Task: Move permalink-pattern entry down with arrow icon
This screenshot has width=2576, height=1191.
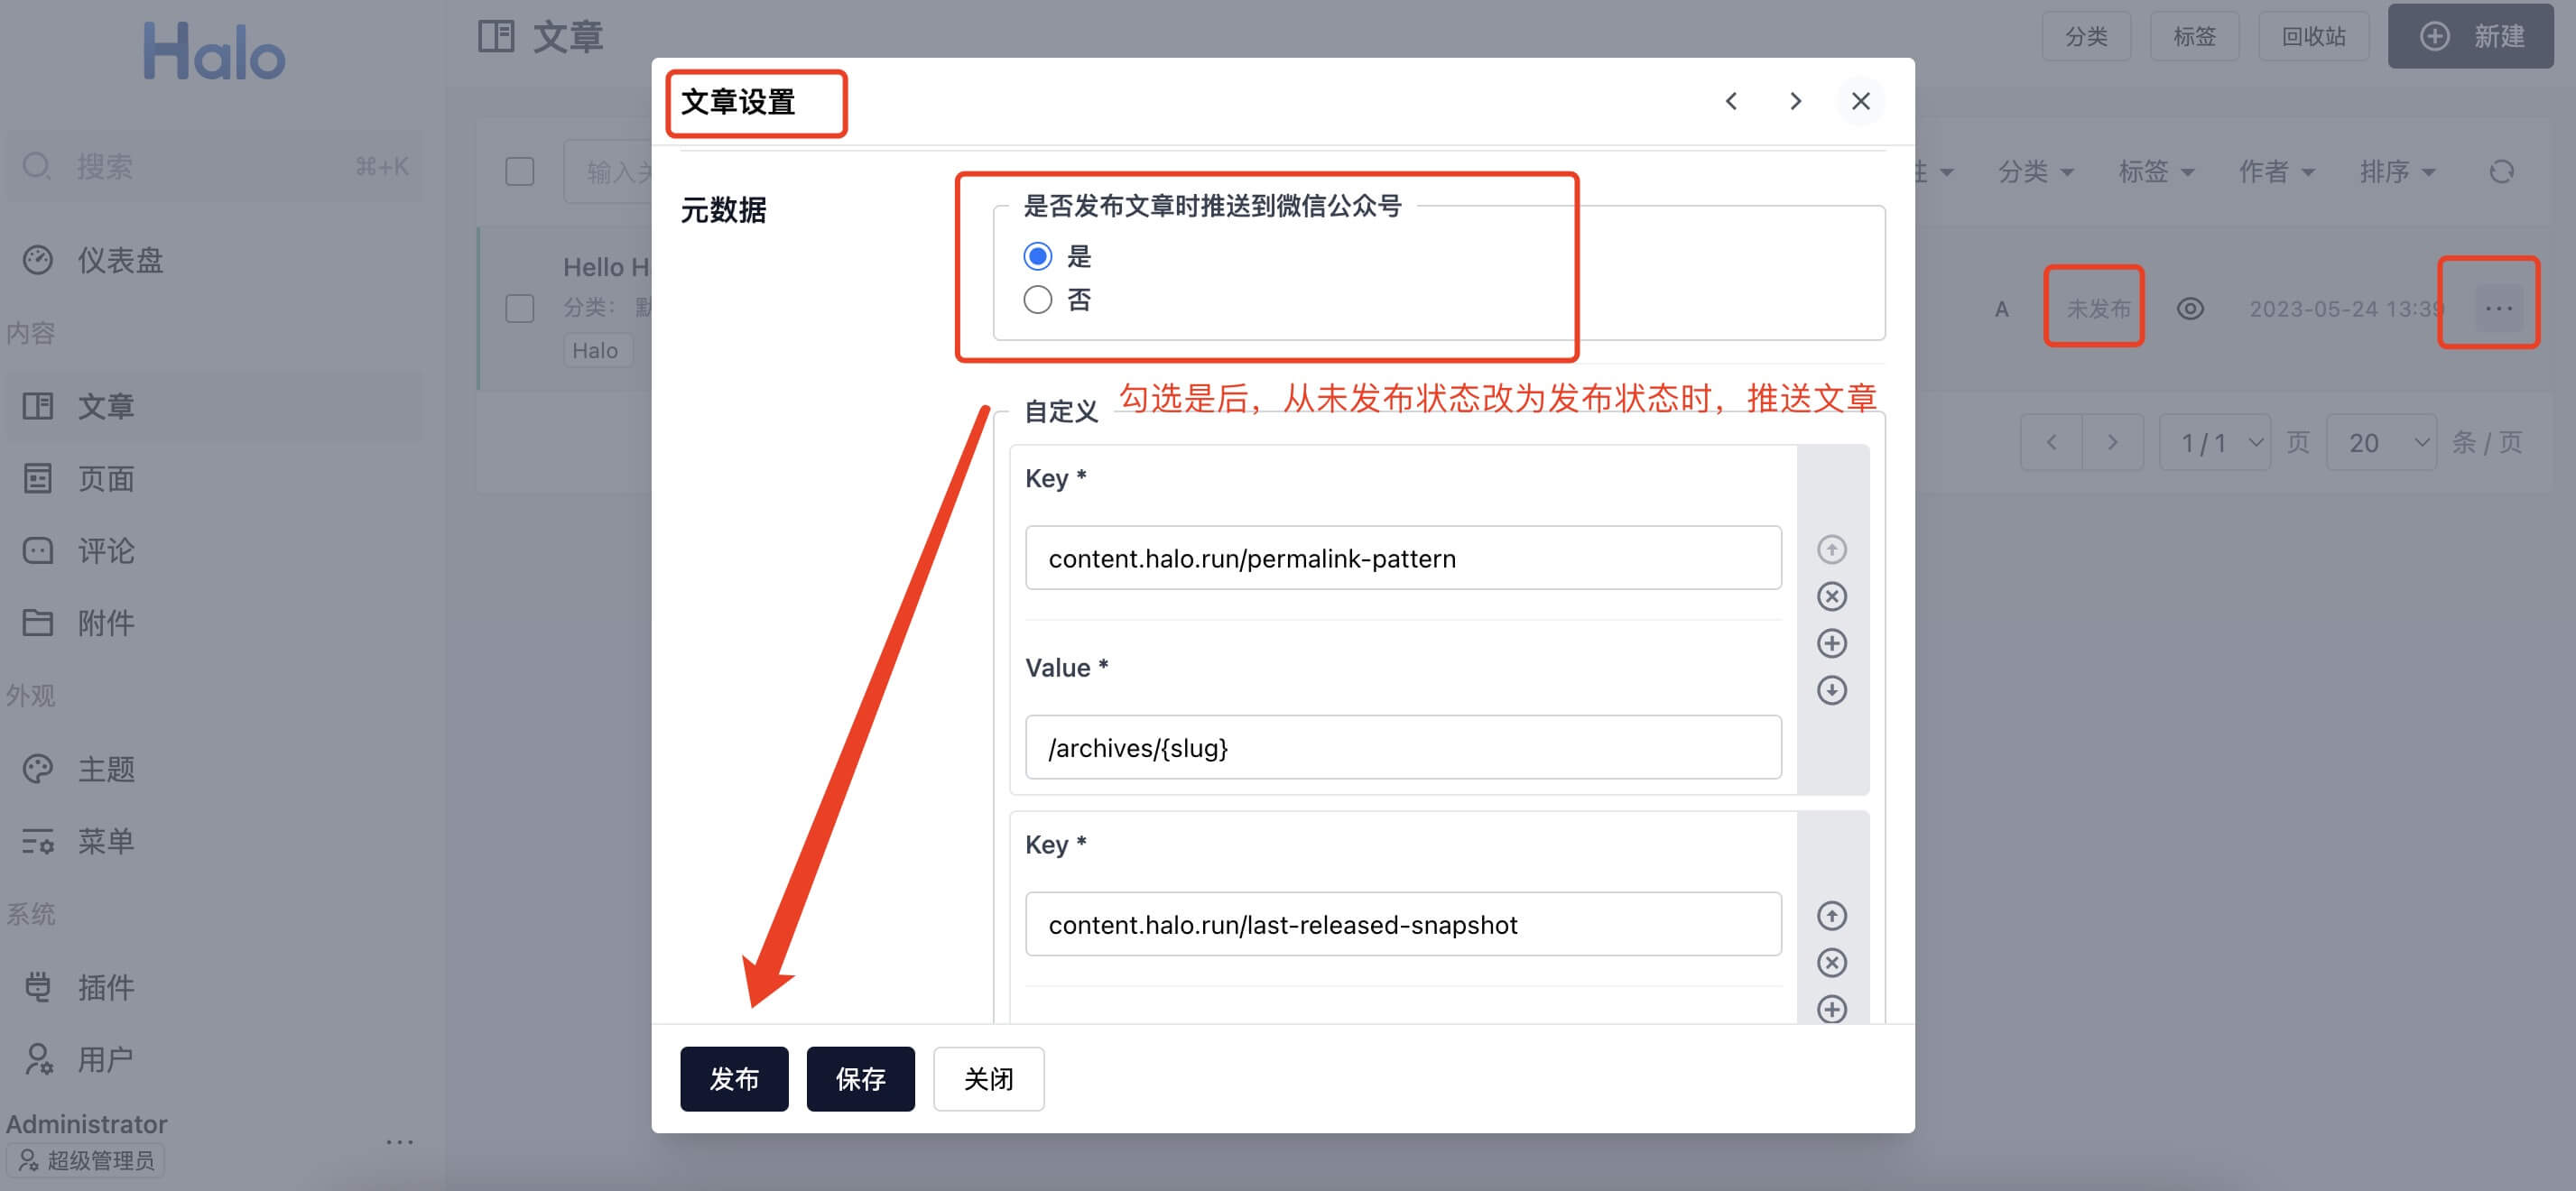Action: (1831, 690)
